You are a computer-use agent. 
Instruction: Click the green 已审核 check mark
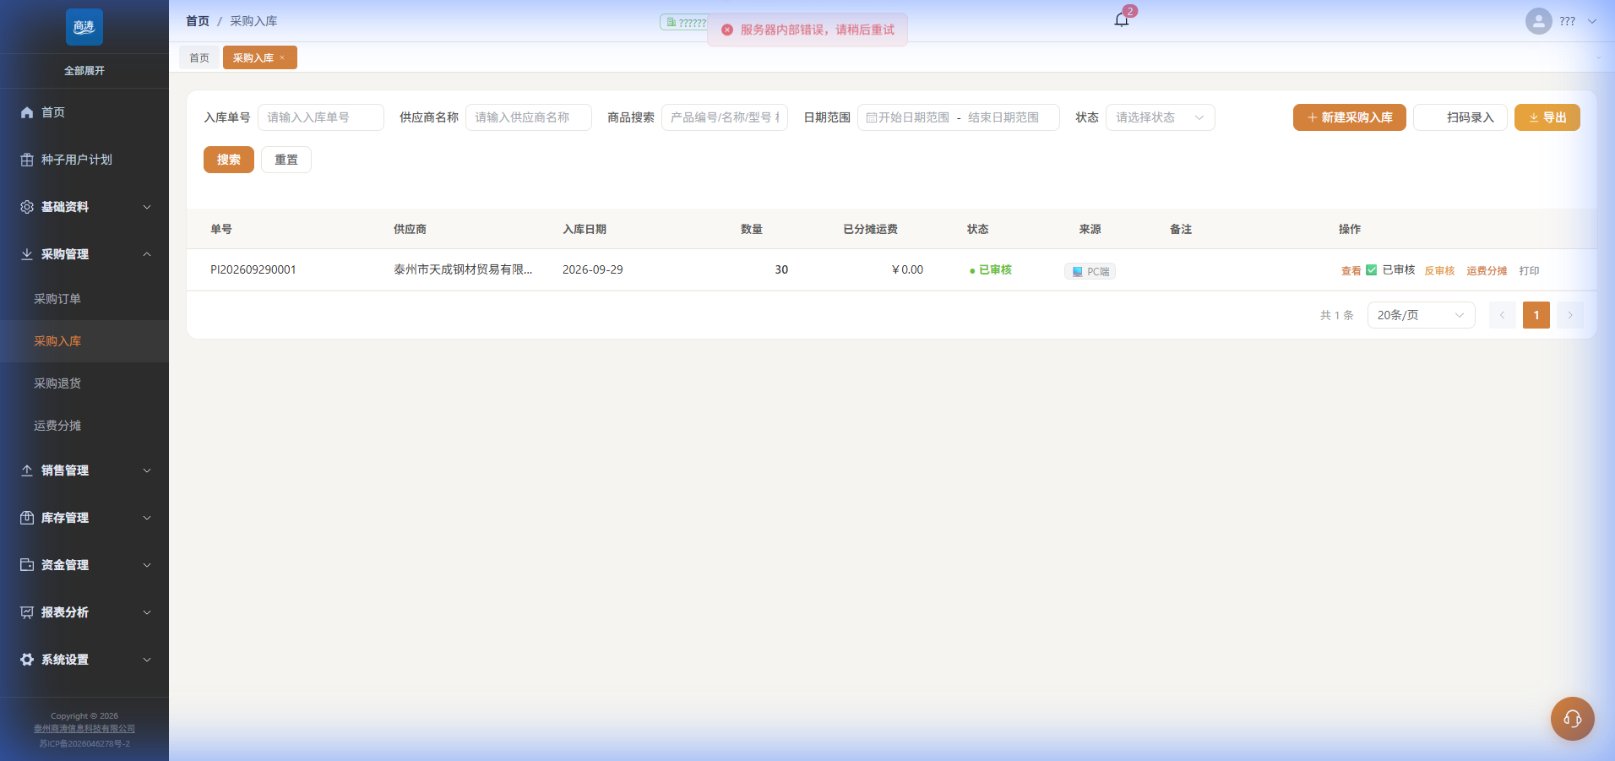click(1371, 270)
